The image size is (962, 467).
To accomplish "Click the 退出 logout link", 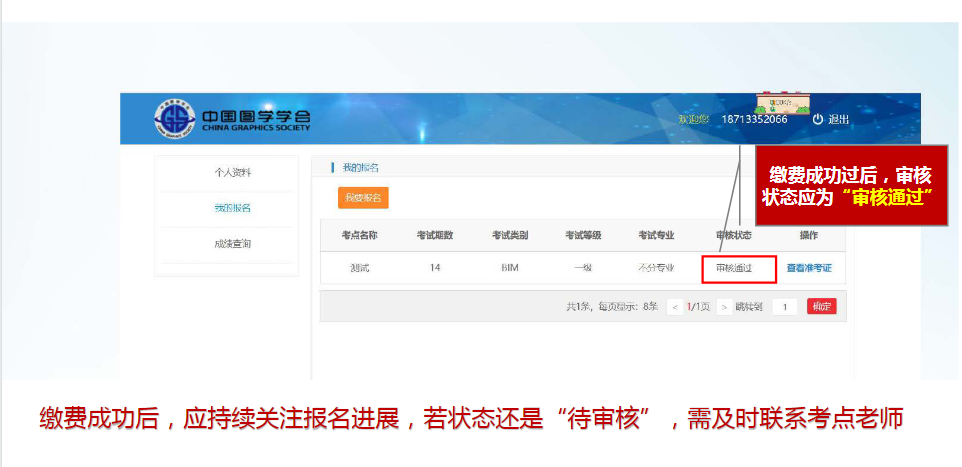I will [838, 119].
